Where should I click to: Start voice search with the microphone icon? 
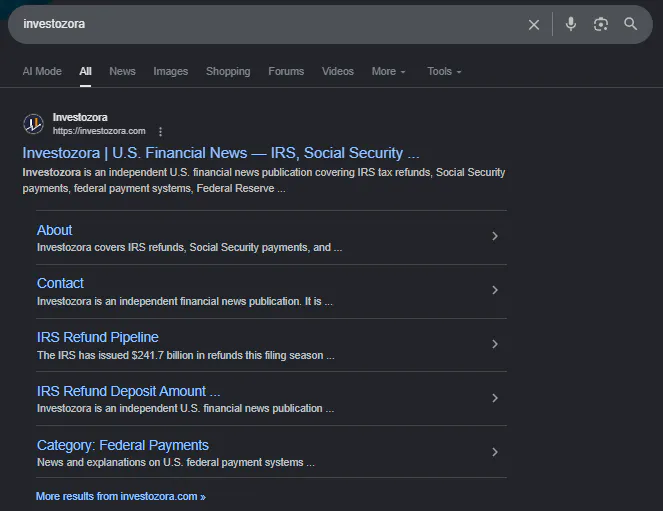click(x=571, y=24)
